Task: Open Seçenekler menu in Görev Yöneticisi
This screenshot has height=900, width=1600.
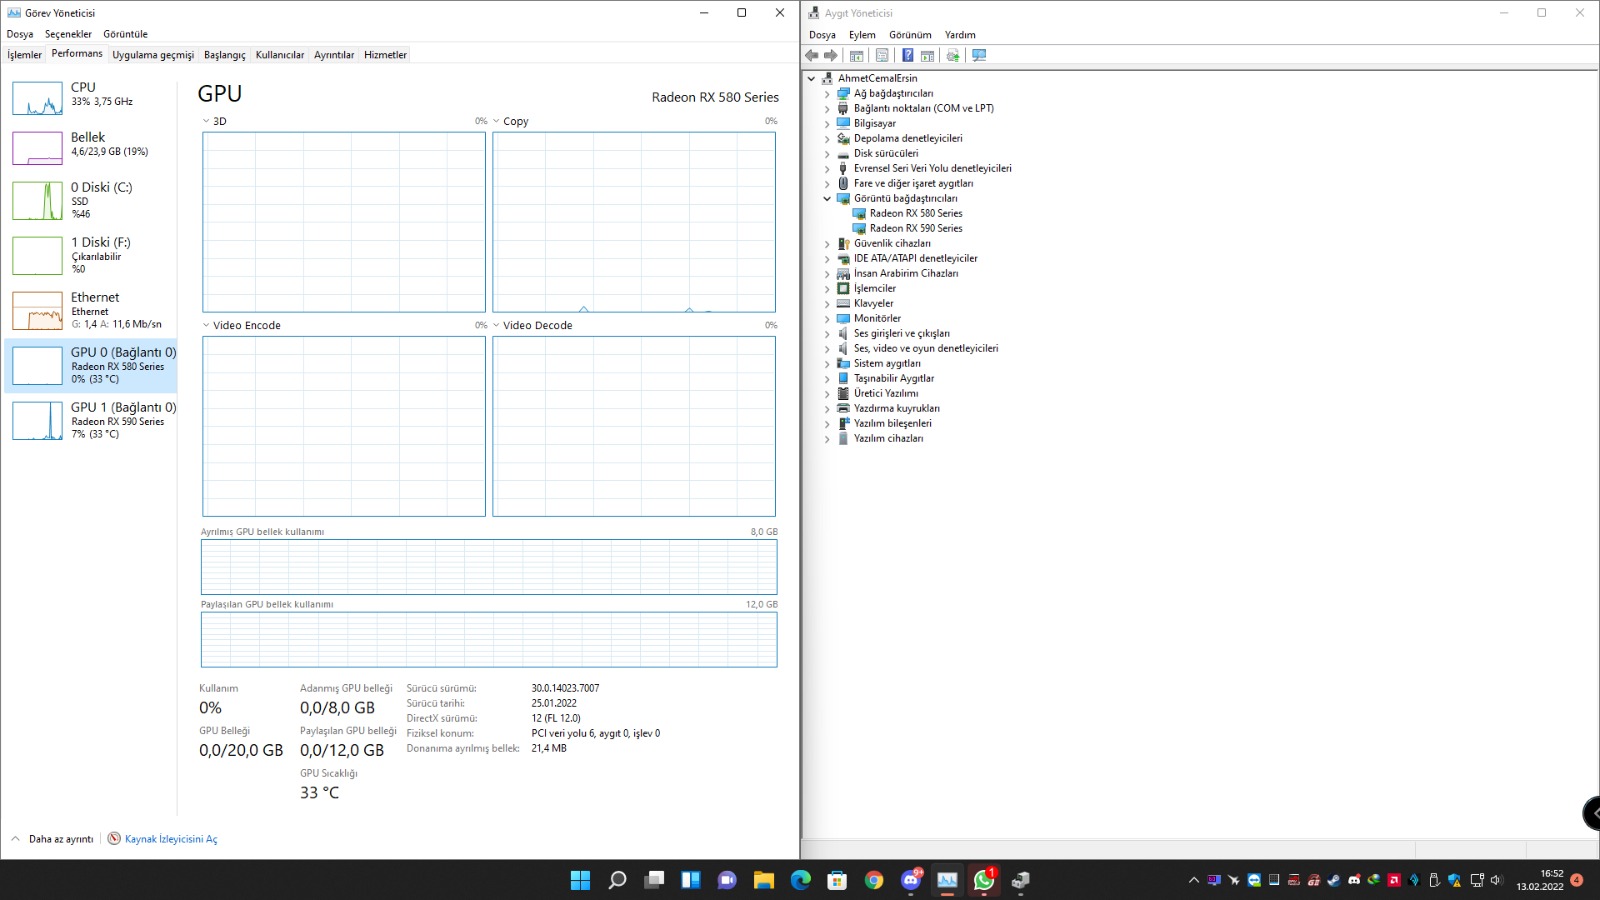Action: (68, 34)
